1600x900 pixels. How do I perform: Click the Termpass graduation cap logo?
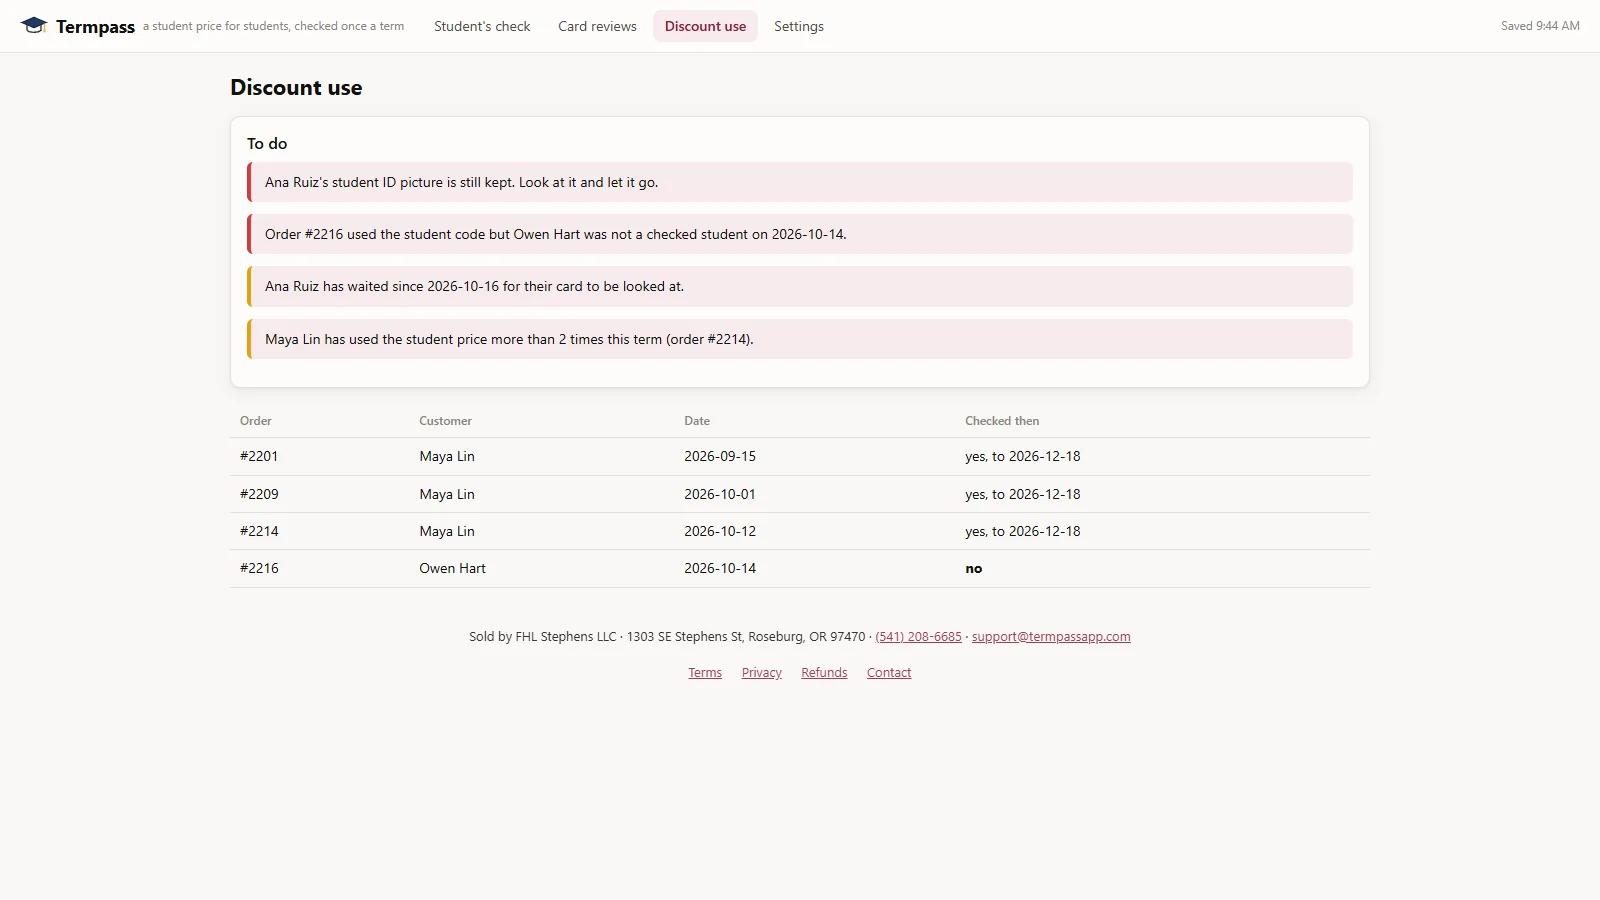pyautogui.click(x=34, y=26)
